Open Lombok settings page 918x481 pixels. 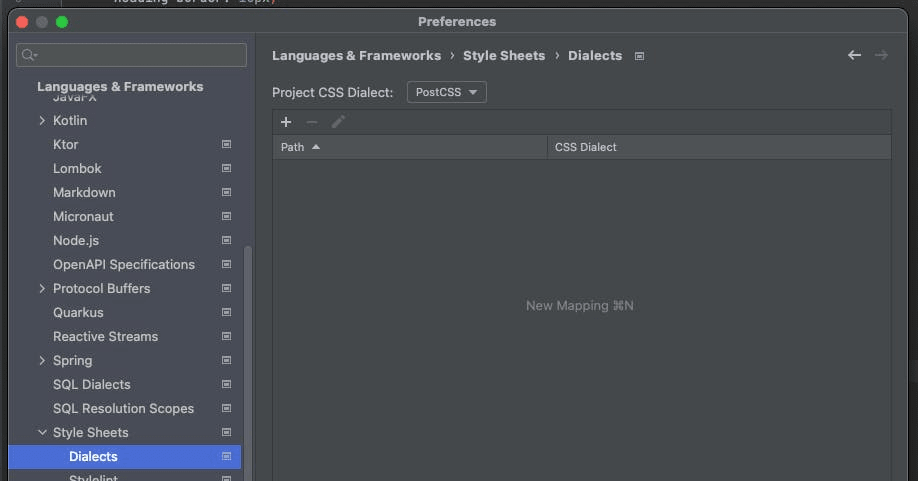pyautogui.click(x=77, y=168)
